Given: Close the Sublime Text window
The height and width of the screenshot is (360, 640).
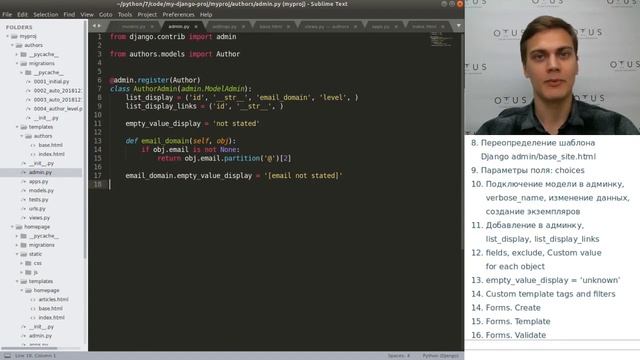Looking at the screenshot, I should (x=460, y=4).
